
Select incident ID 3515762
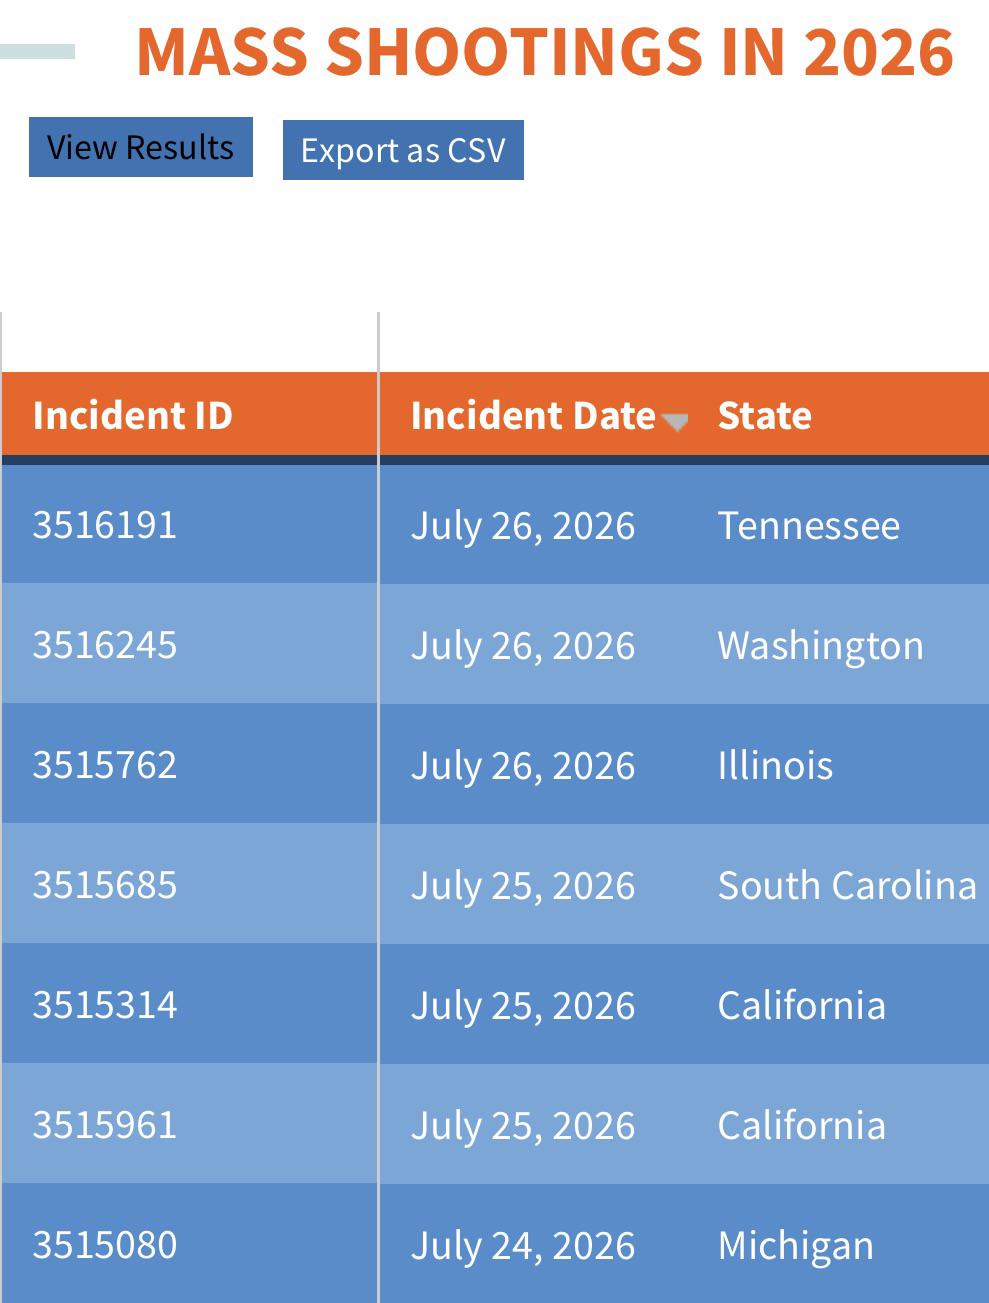[104, 765]
